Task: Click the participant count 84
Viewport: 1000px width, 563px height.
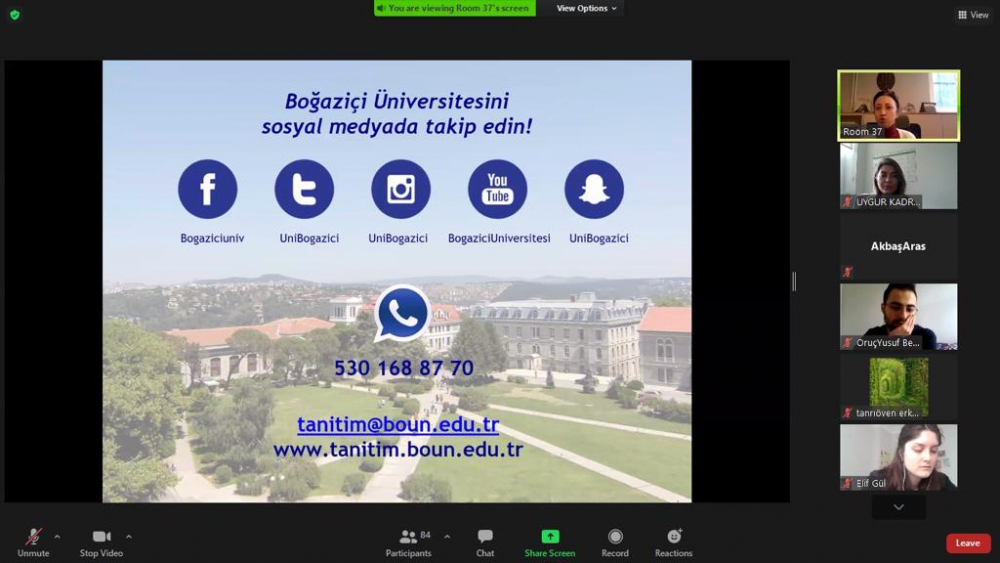Action: (425, 535)
